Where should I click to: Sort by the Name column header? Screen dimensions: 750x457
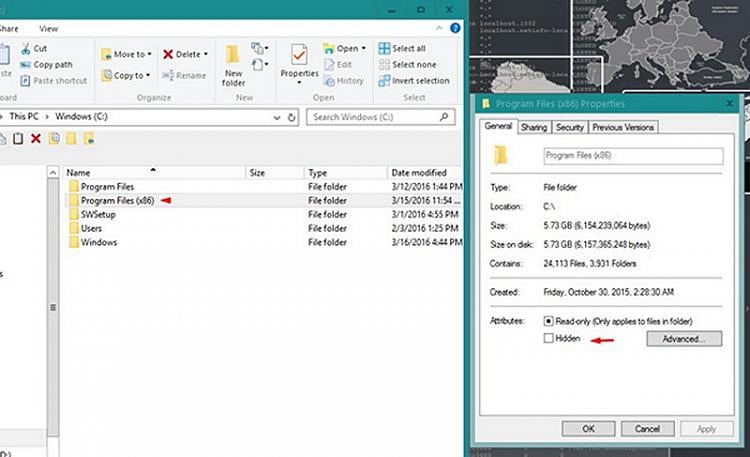(x=154, y=173)
